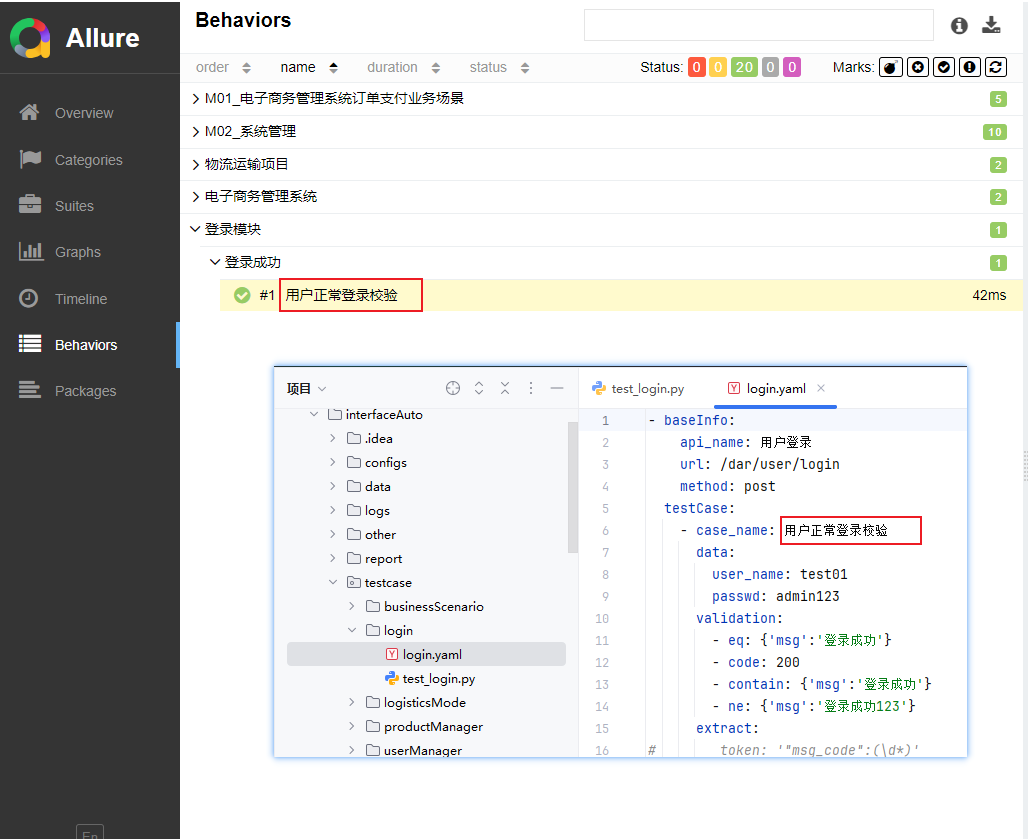Toggle the failed status filter (red 0)
The image size is (1028, 839).
click(696, 68)
